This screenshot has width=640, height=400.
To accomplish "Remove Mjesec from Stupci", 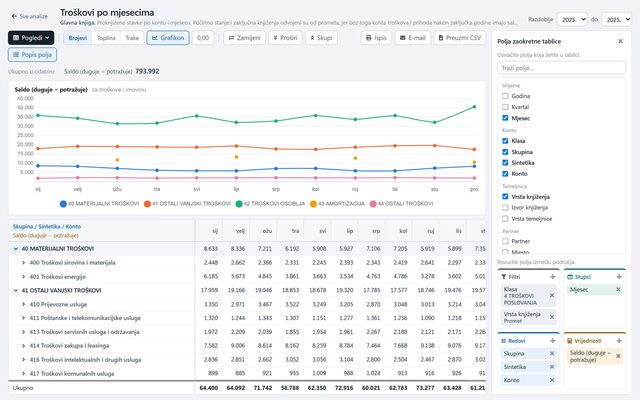I will [618, 289].
